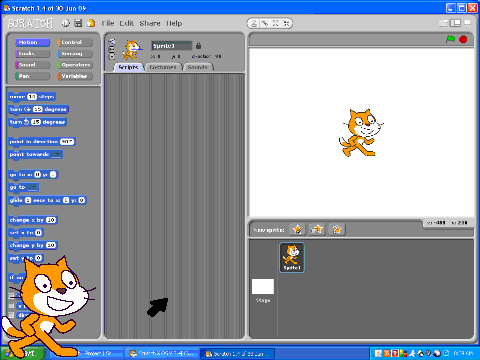Paint a new sprite

[297, 229]
